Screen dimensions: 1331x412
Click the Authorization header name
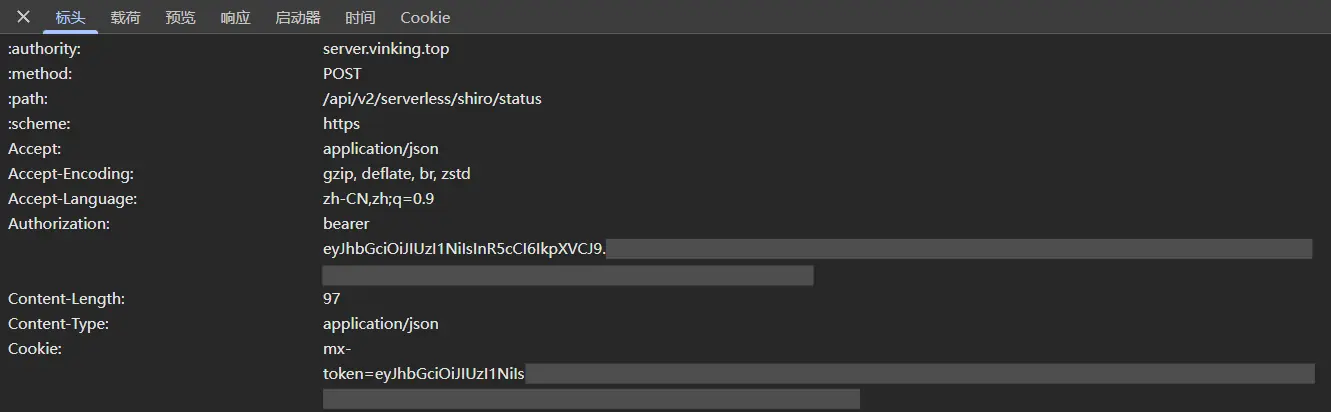pos(59,224)
